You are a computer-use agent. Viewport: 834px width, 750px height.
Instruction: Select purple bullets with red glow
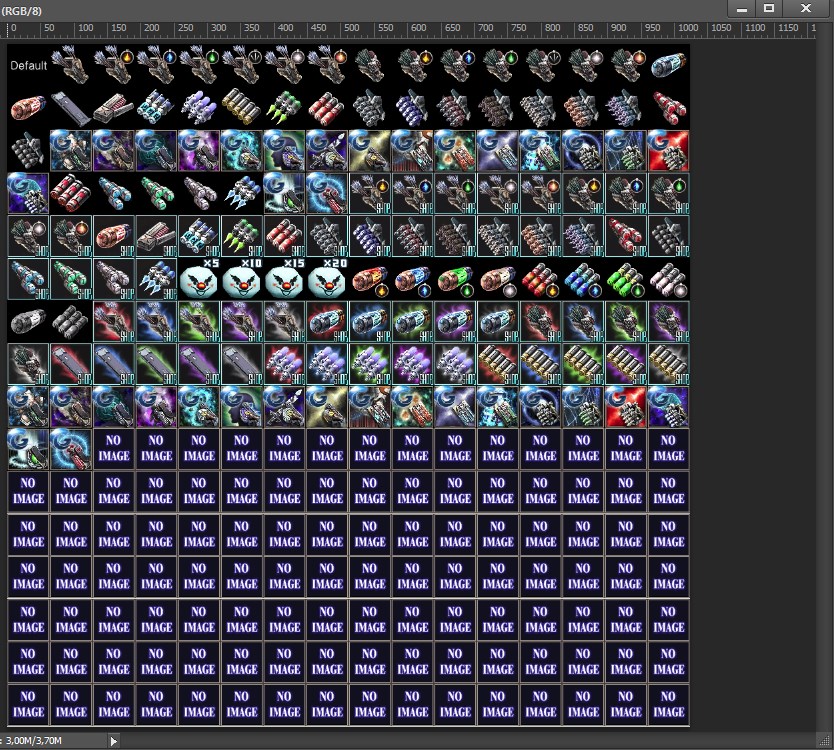285,364
